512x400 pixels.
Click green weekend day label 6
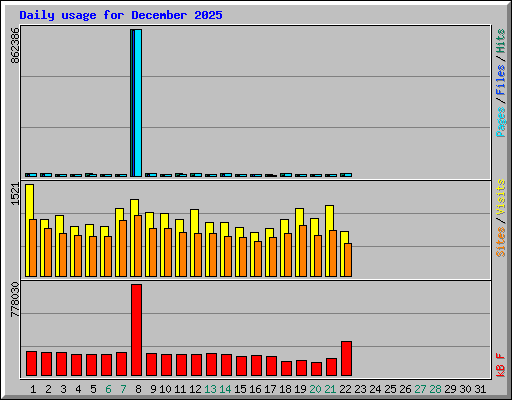click(x=108, y=389)
